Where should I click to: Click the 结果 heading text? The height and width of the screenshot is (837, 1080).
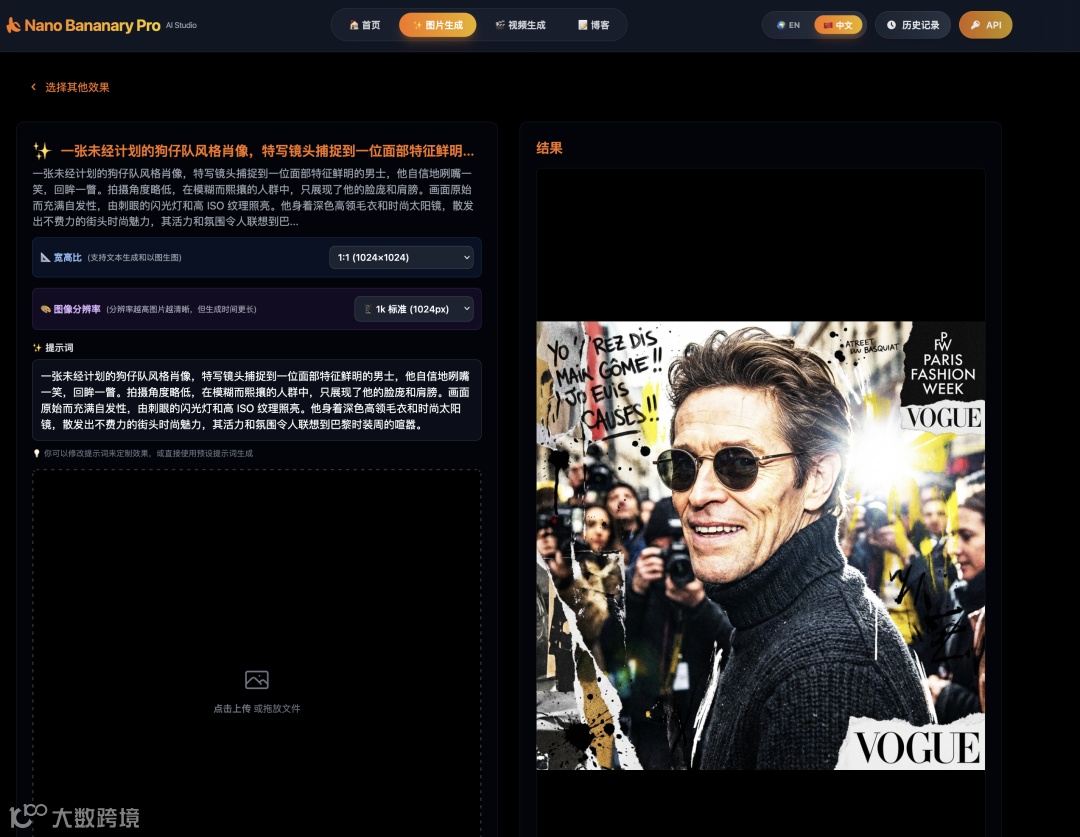click(549, 147)
